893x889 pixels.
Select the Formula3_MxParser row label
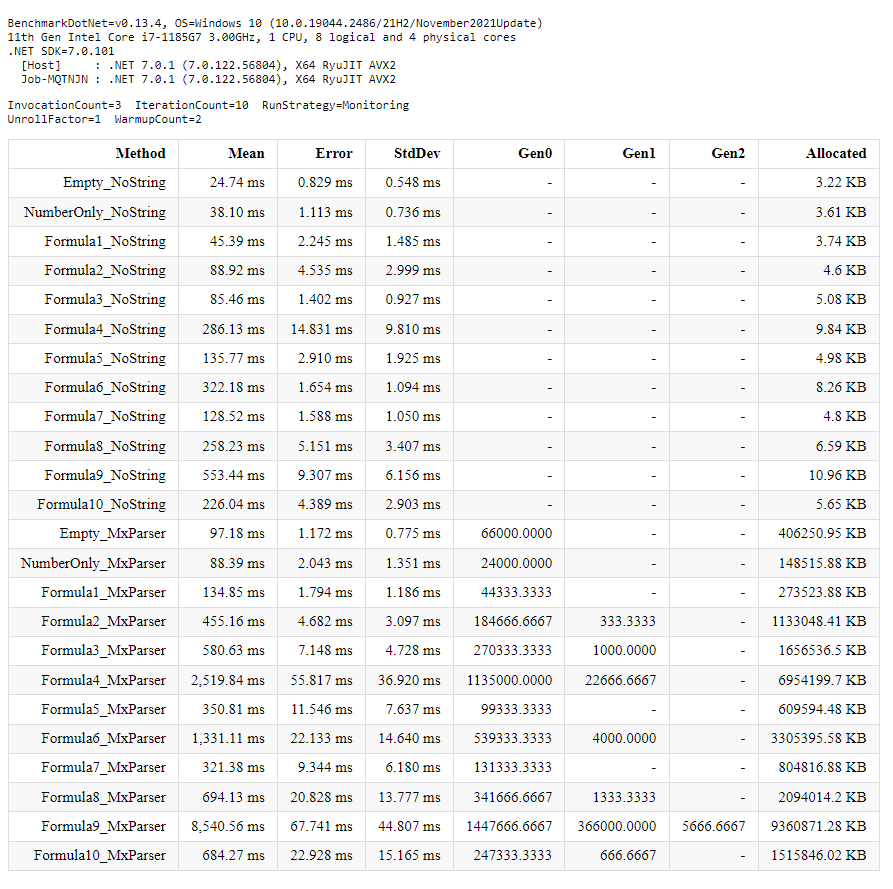coord(103,650)
